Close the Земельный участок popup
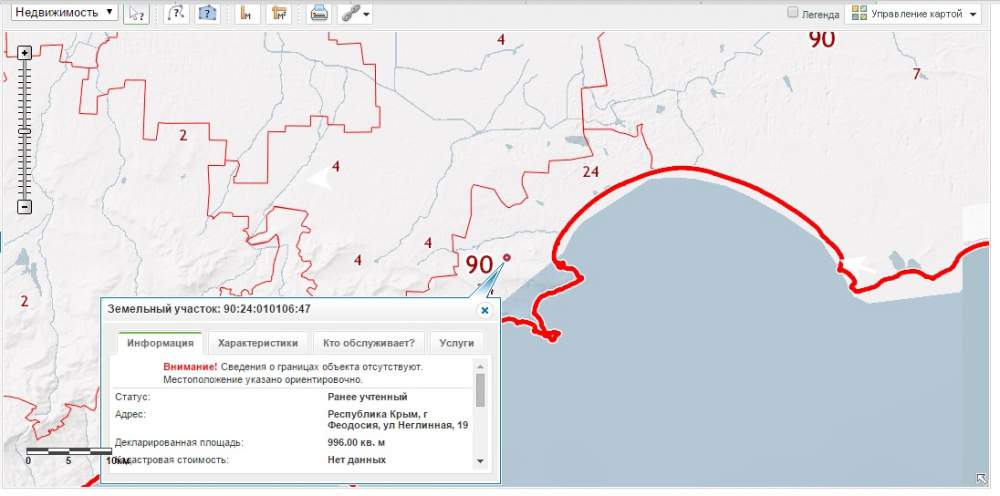The width and height of the screenshot is (1000, 496). tap(485, 310)
